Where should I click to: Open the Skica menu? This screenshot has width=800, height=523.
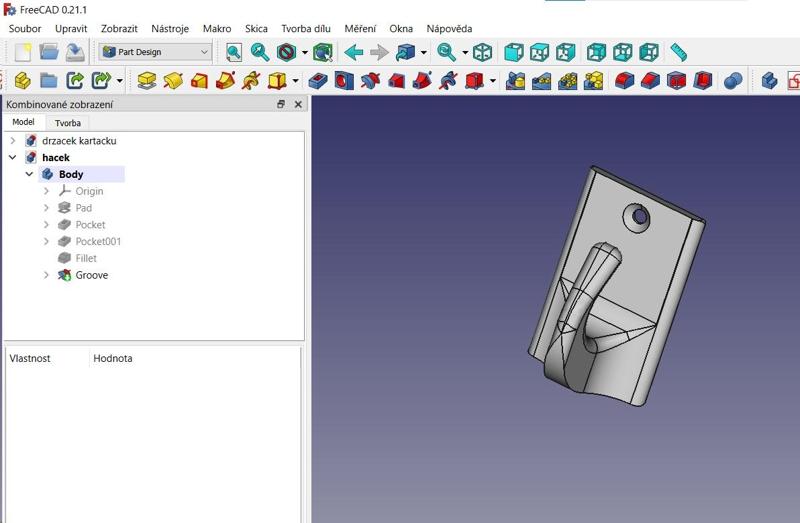pyautogui.click(x=256, y=29)
